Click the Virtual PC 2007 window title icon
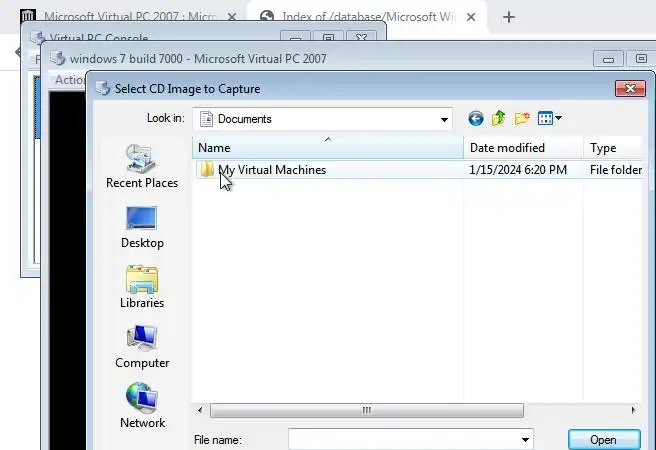 [x=57, y=59]
